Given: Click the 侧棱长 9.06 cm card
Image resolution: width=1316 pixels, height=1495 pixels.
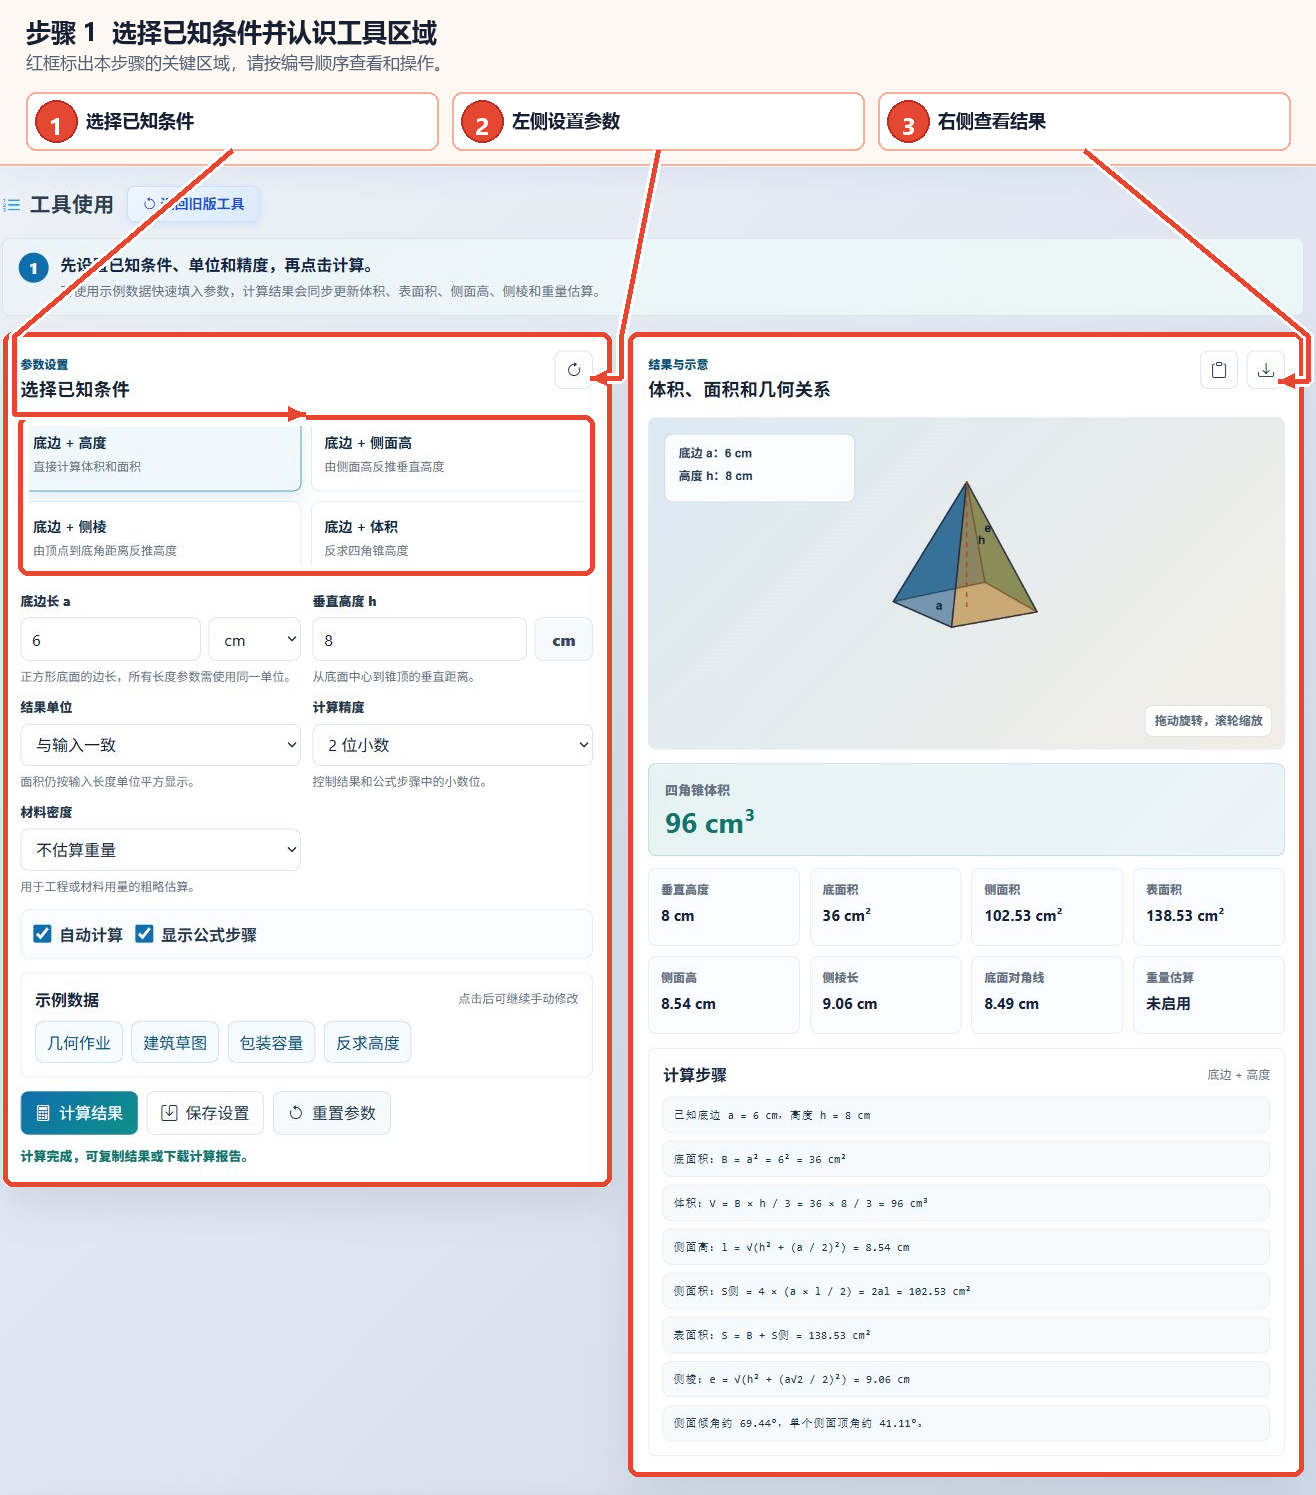Looking at the screenshot, I should [885, 995].
